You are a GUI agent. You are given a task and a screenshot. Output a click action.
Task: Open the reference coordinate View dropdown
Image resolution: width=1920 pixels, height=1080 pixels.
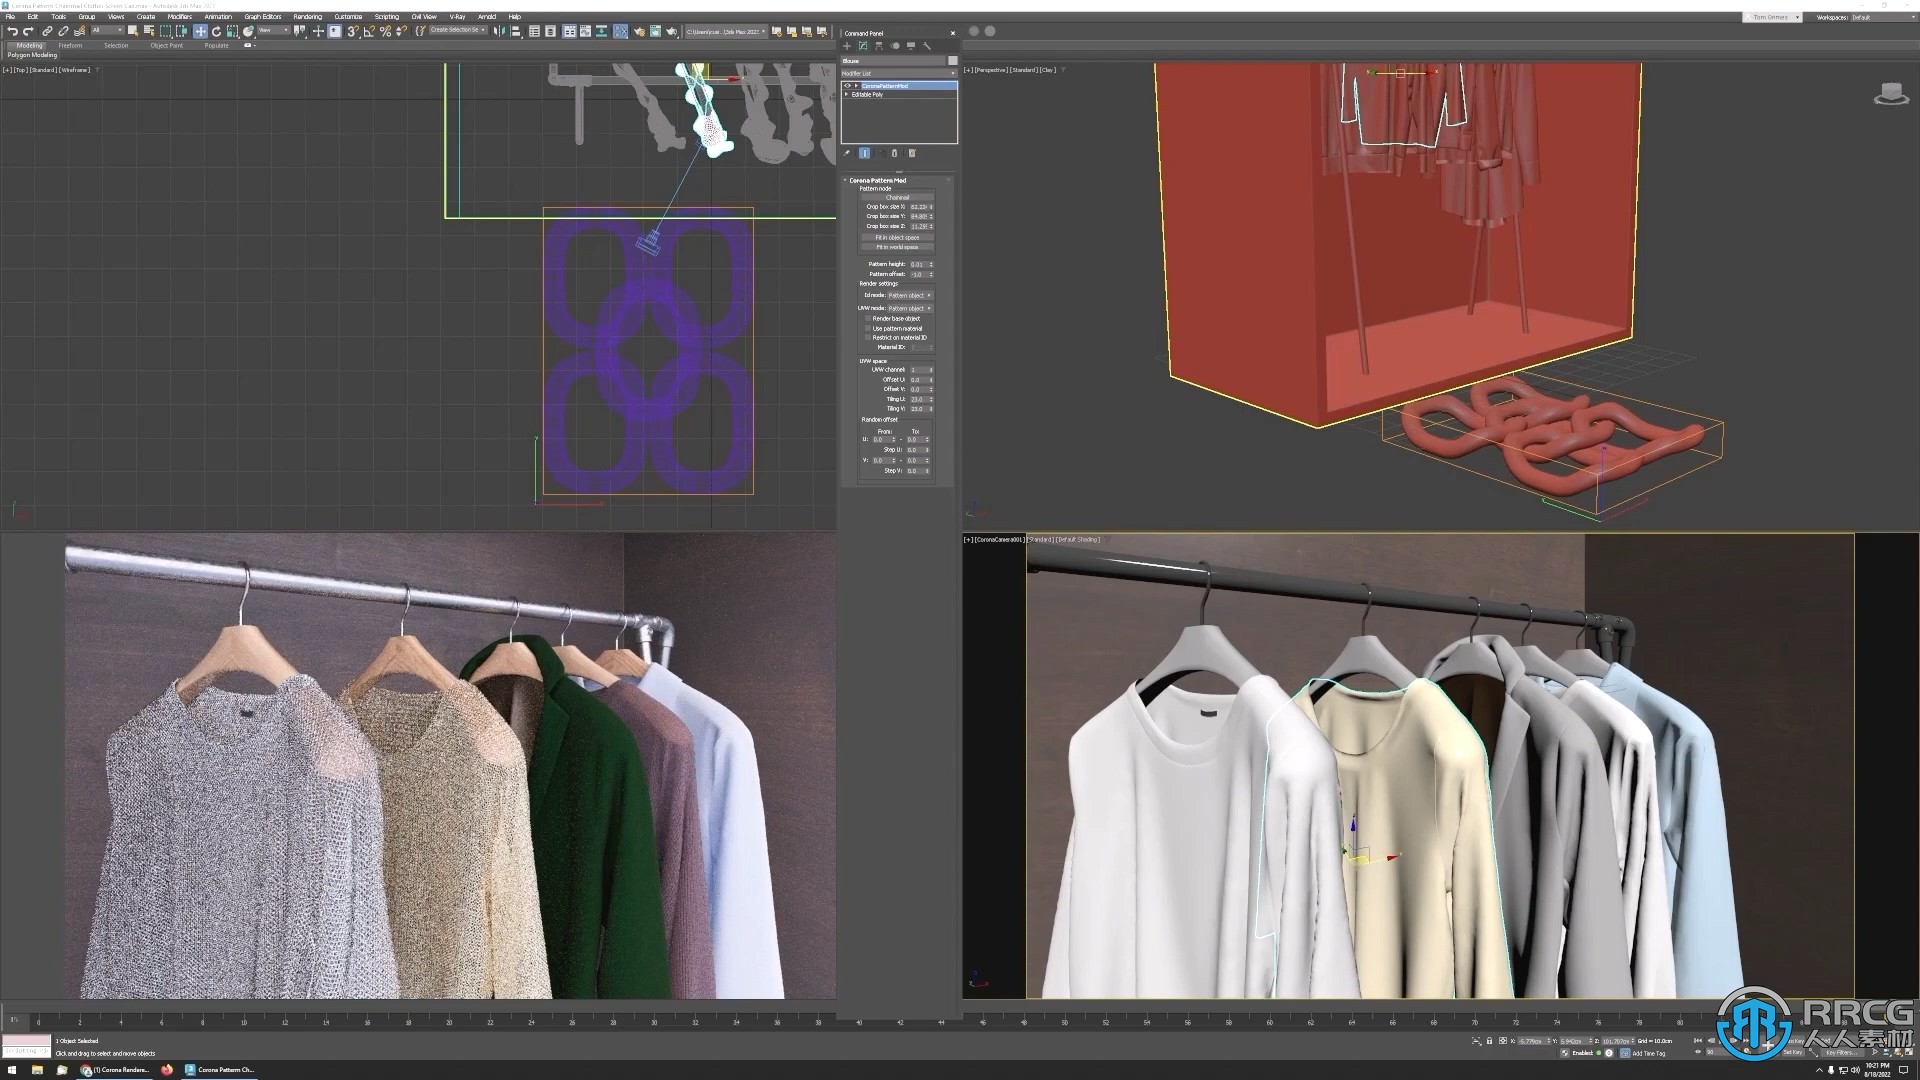(x=273, y=30)
